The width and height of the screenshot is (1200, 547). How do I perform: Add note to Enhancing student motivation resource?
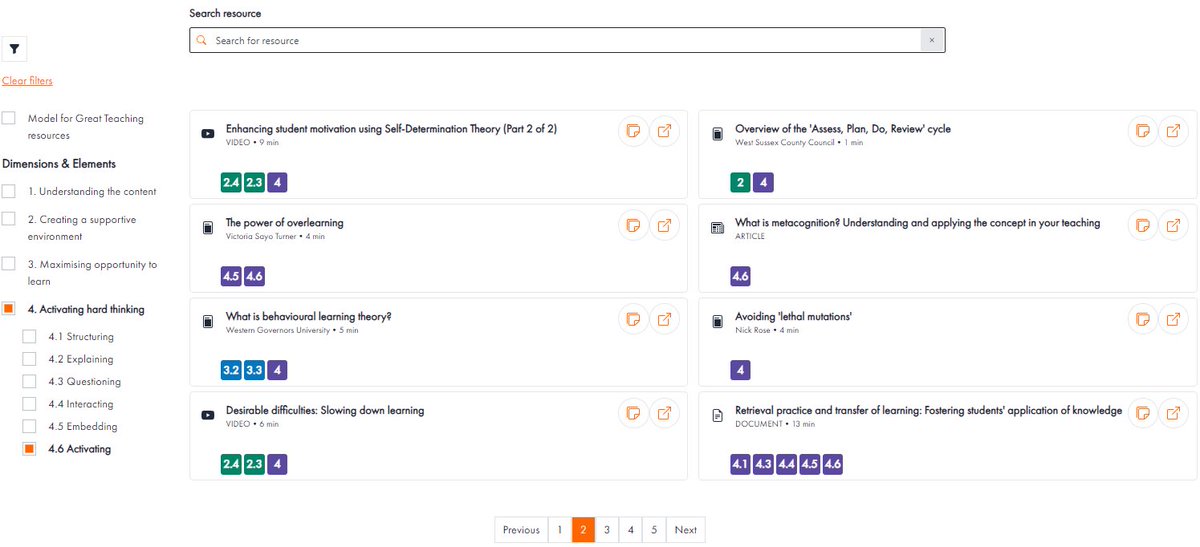(632, 132)
